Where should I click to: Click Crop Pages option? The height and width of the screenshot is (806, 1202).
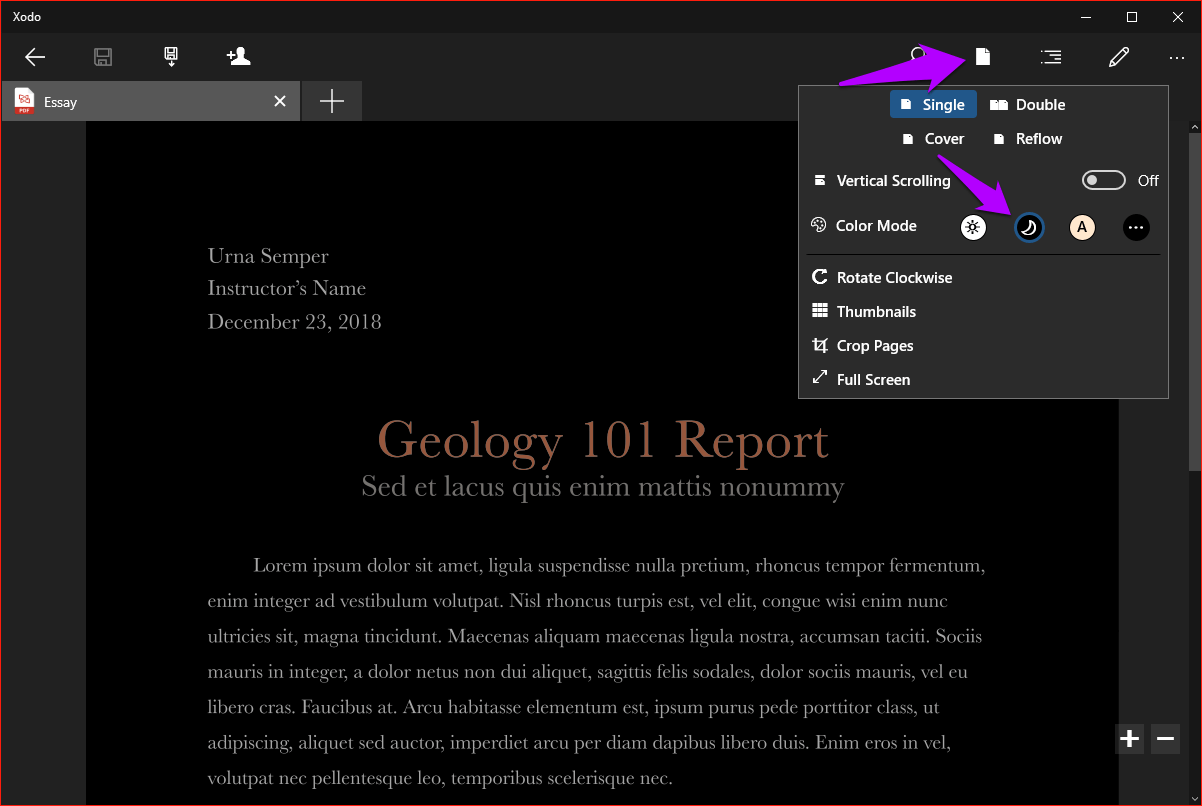pyautogui.click(x=874, y=346)
